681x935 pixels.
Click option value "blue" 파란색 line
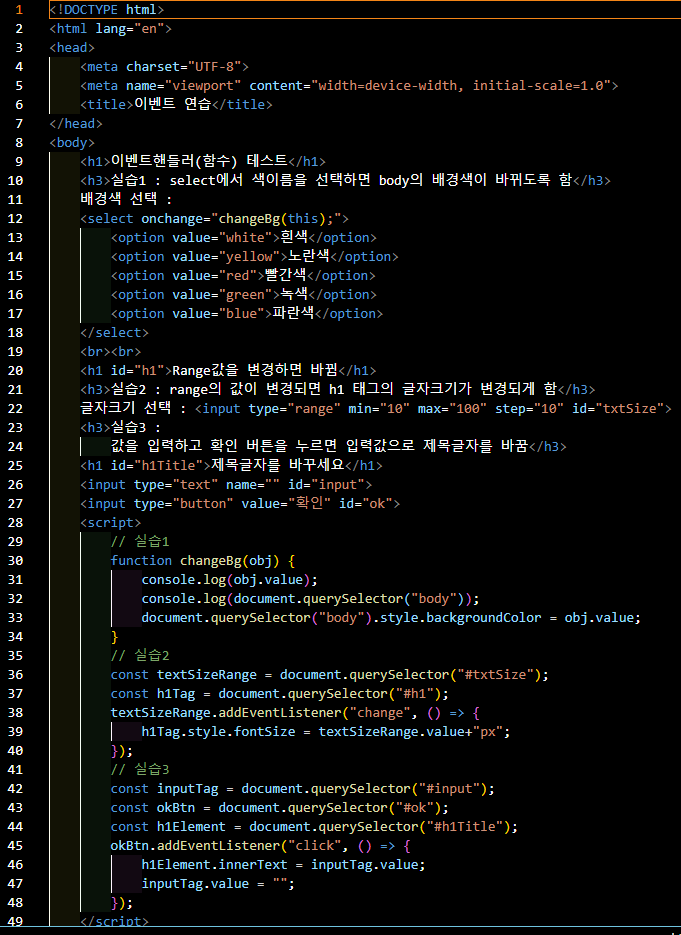click(247, 314)
